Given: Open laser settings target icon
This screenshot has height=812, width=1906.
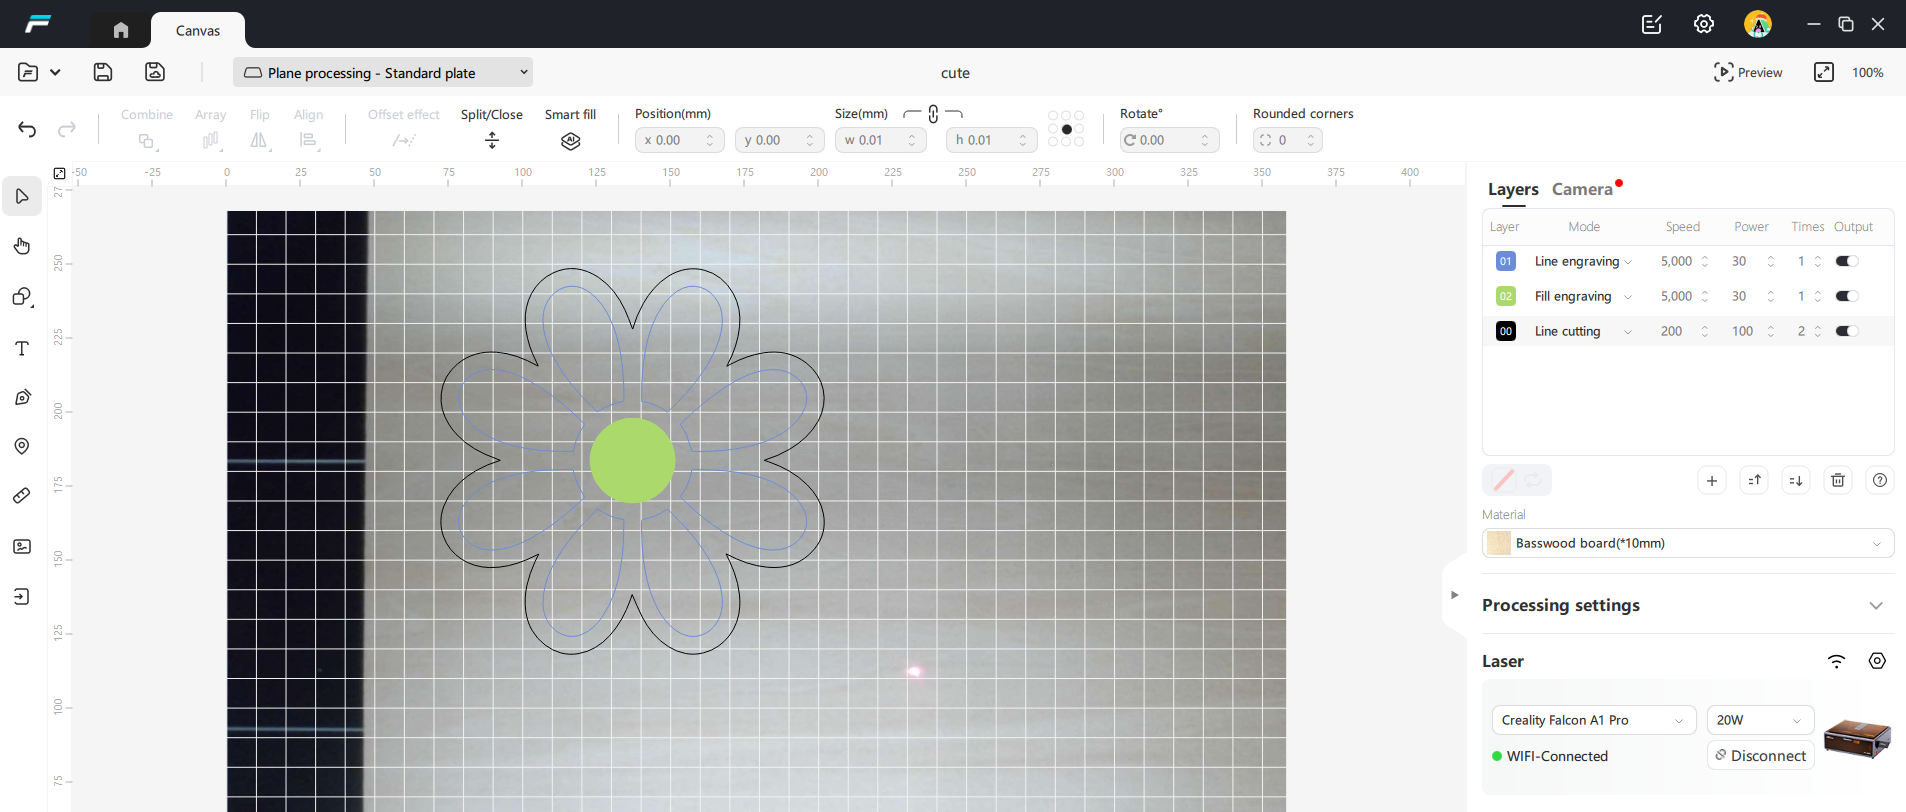Looking at the screenshot, I should click(x=1877, y=661).
